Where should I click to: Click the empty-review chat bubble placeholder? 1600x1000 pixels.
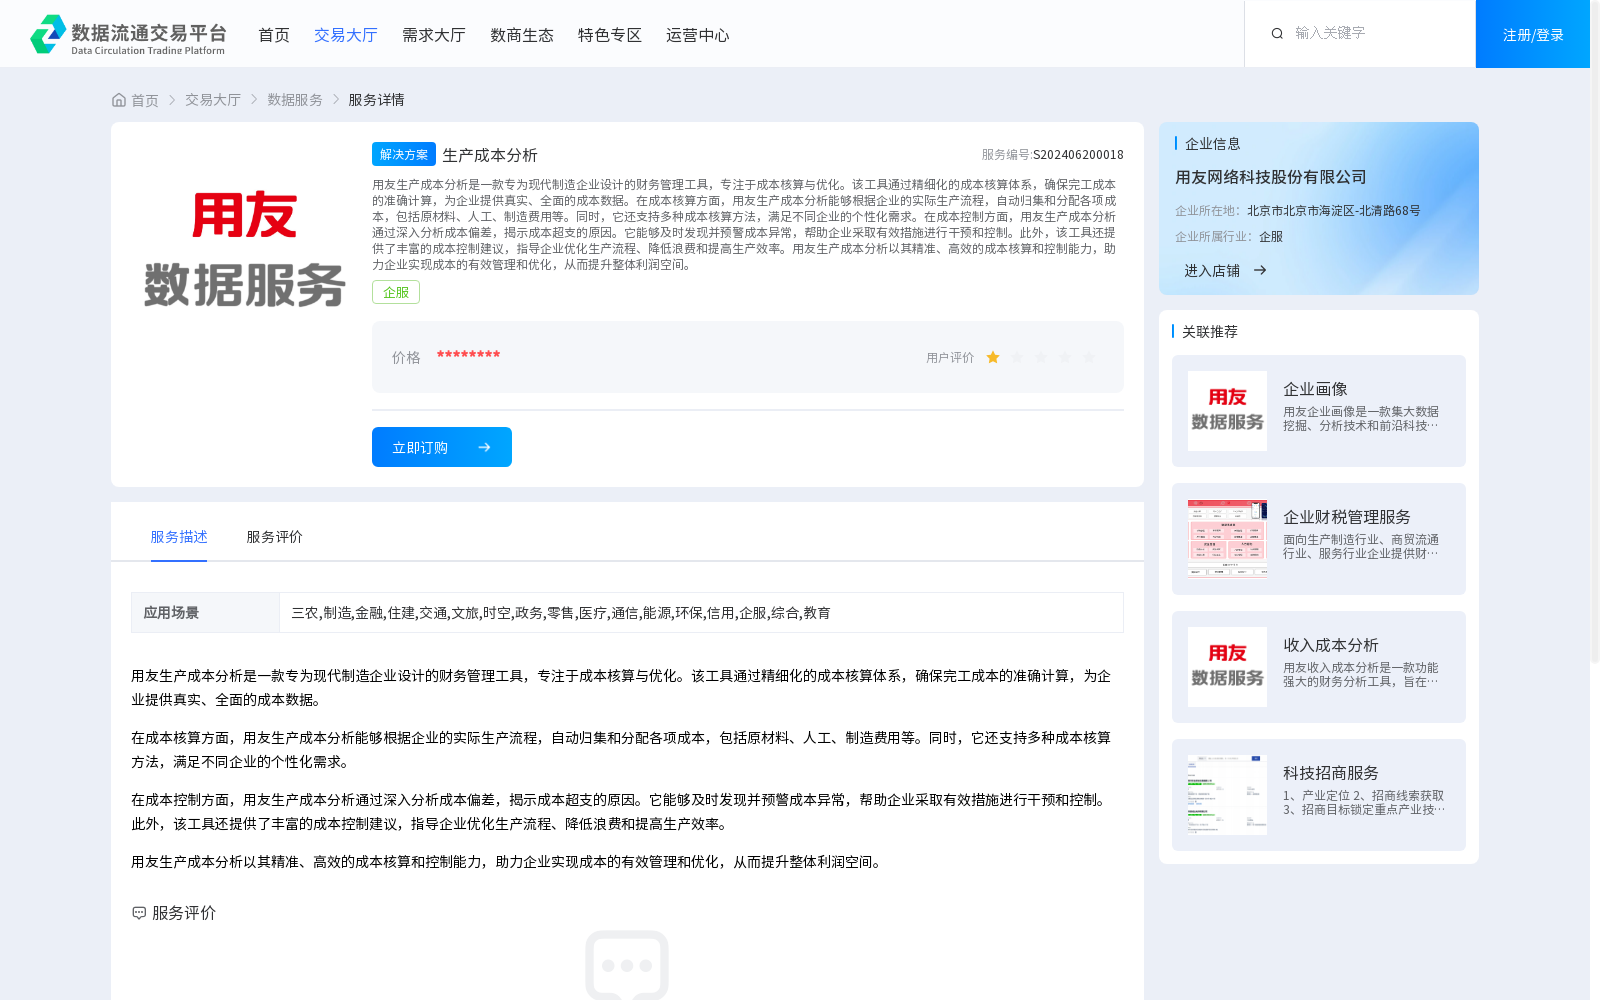627,965
